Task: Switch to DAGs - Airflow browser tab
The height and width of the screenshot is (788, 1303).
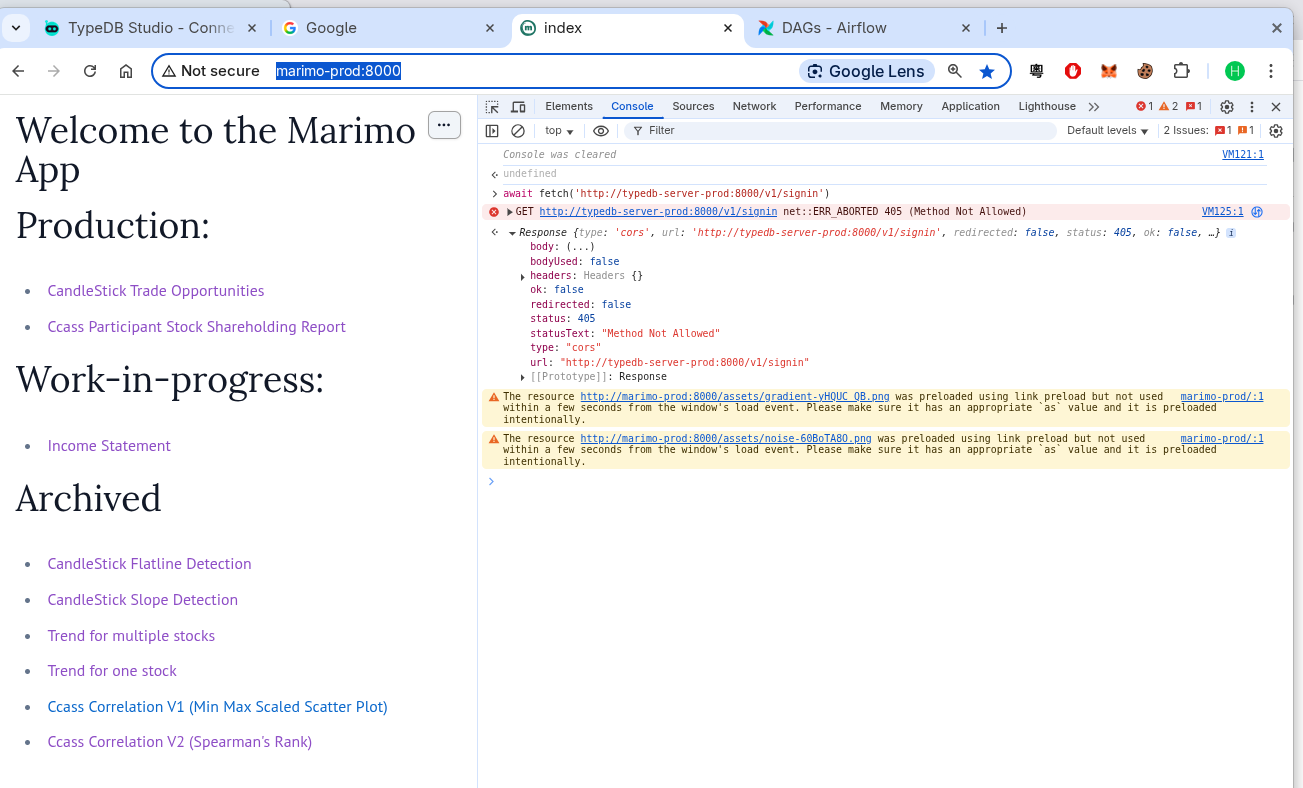Action: point(863,28)
